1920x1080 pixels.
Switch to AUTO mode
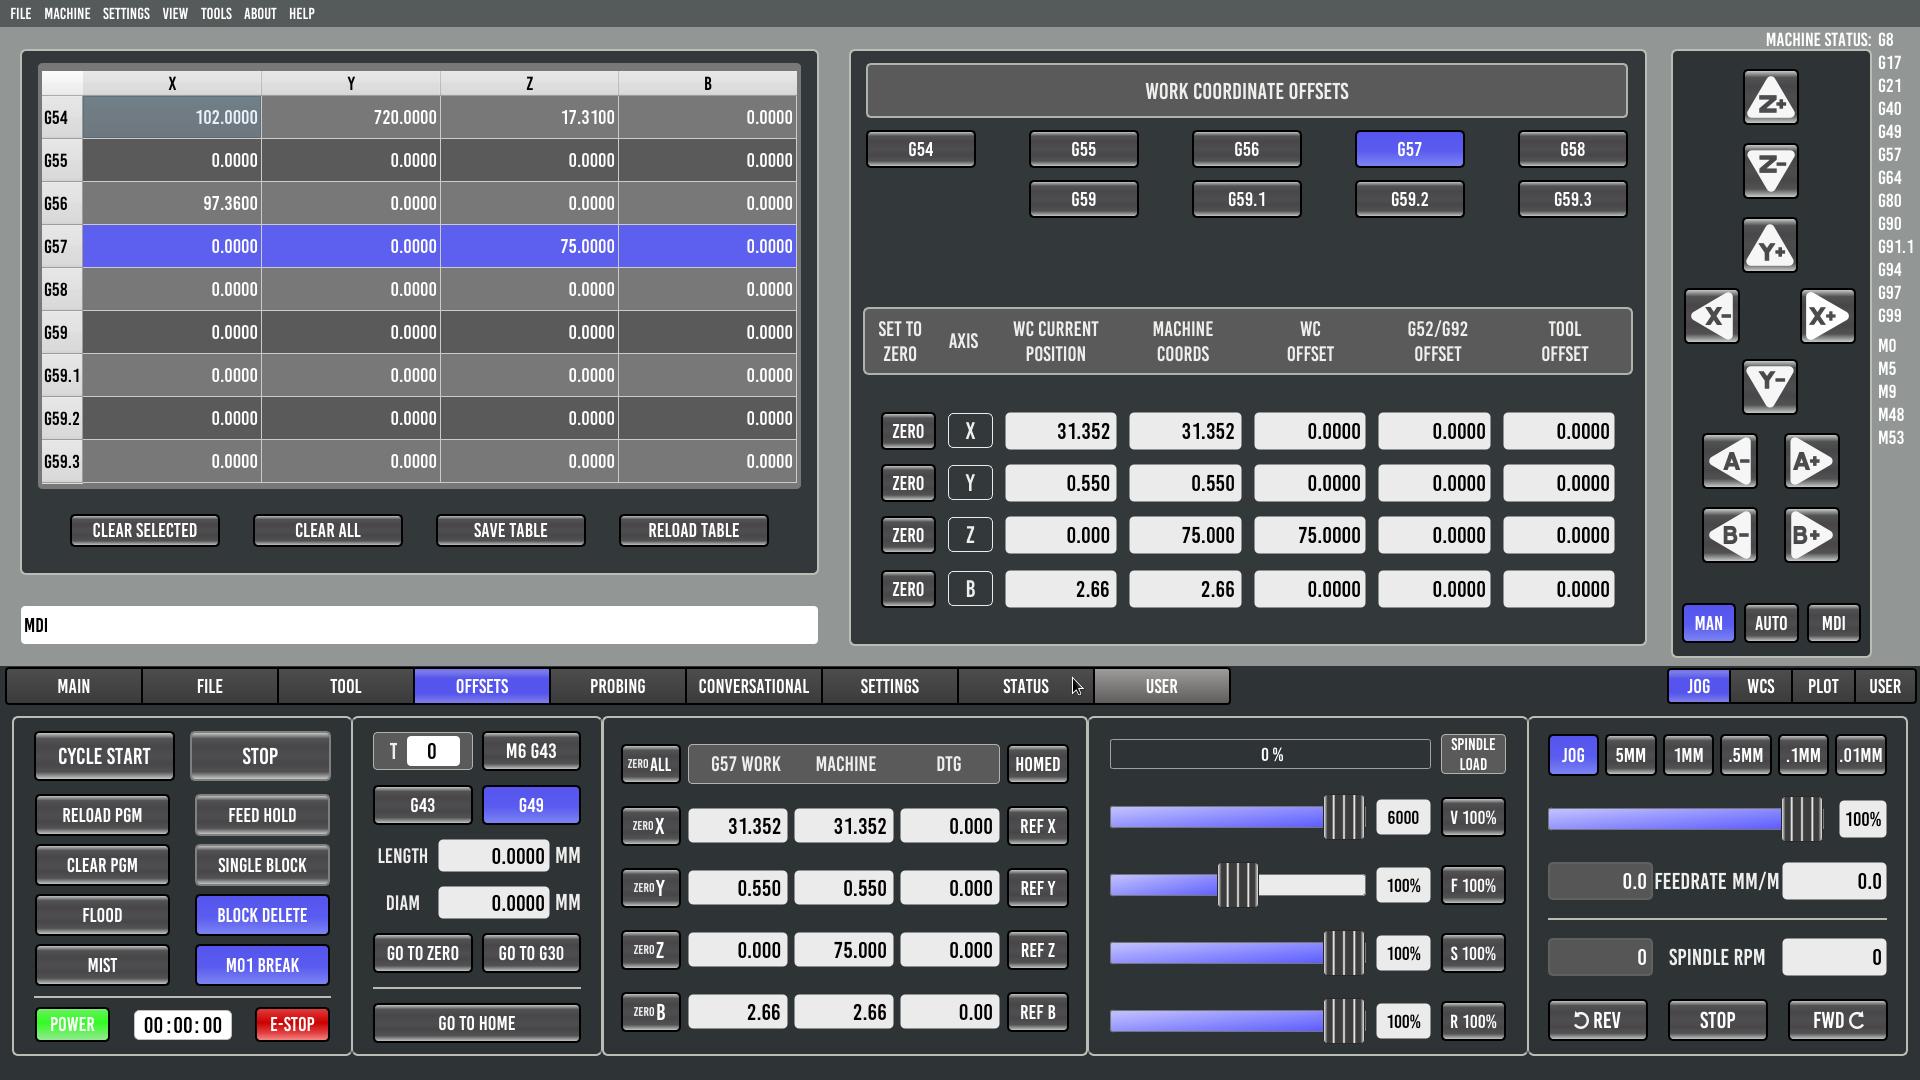(1770, 623)
